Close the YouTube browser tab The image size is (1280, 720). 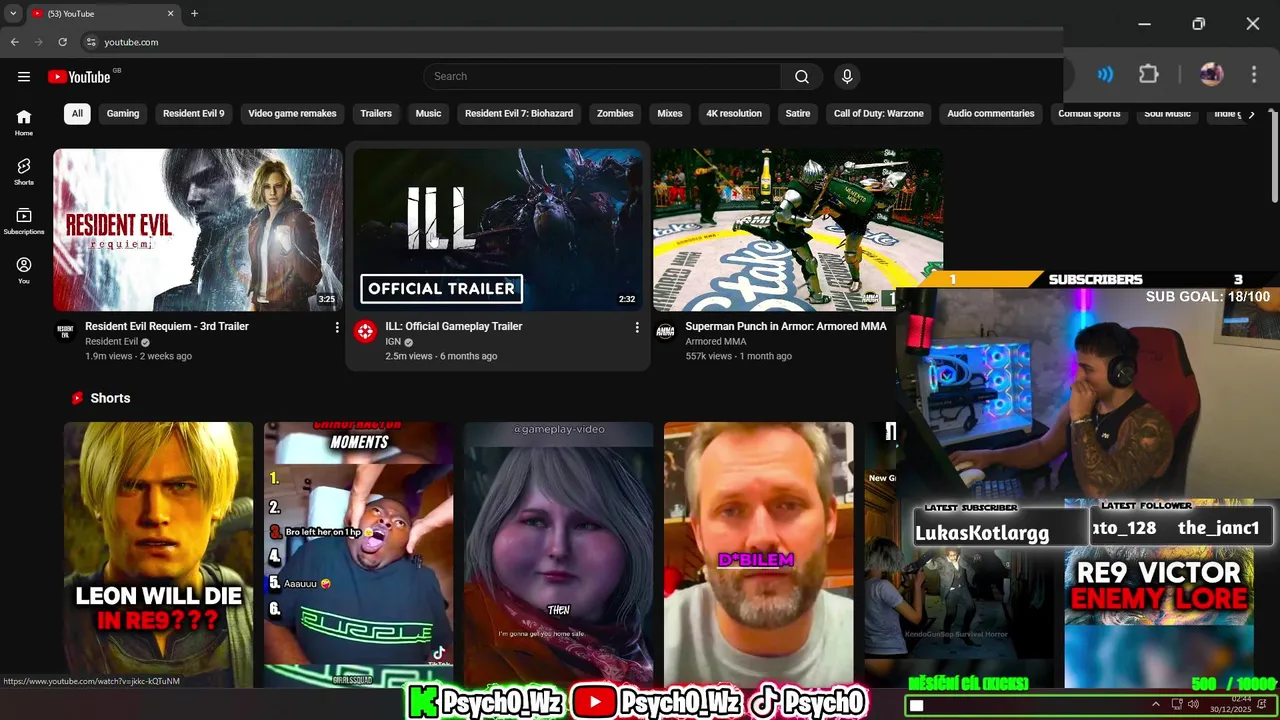coord(170,14)
